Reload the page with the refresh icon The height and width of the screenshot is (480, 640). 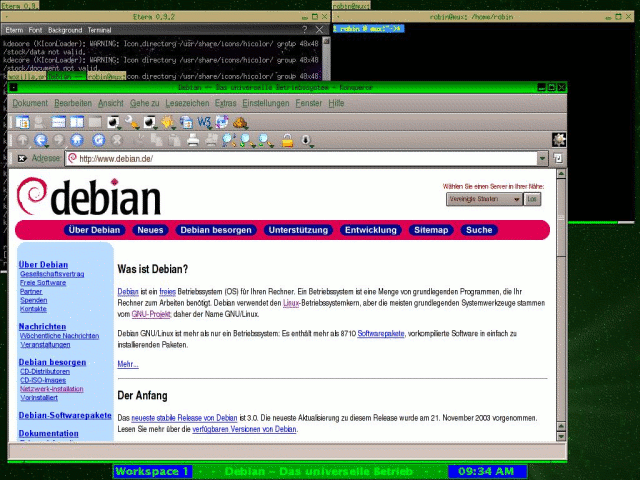click(x=98, y=140)
